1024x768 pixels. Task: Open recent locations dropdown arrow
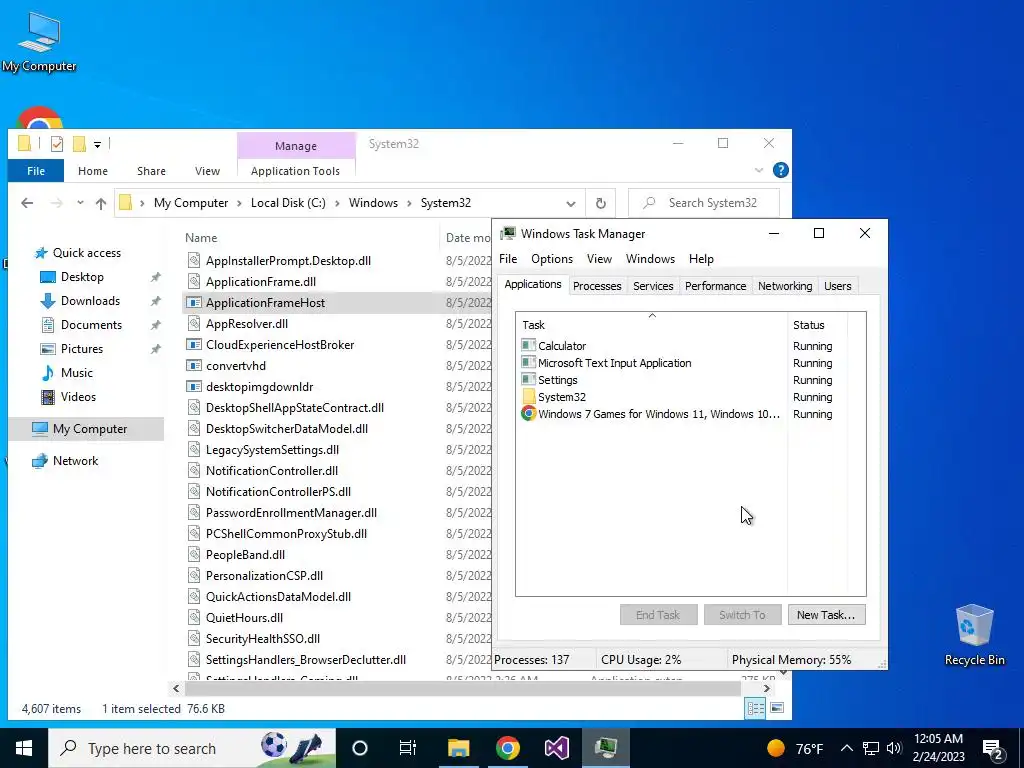80,203
